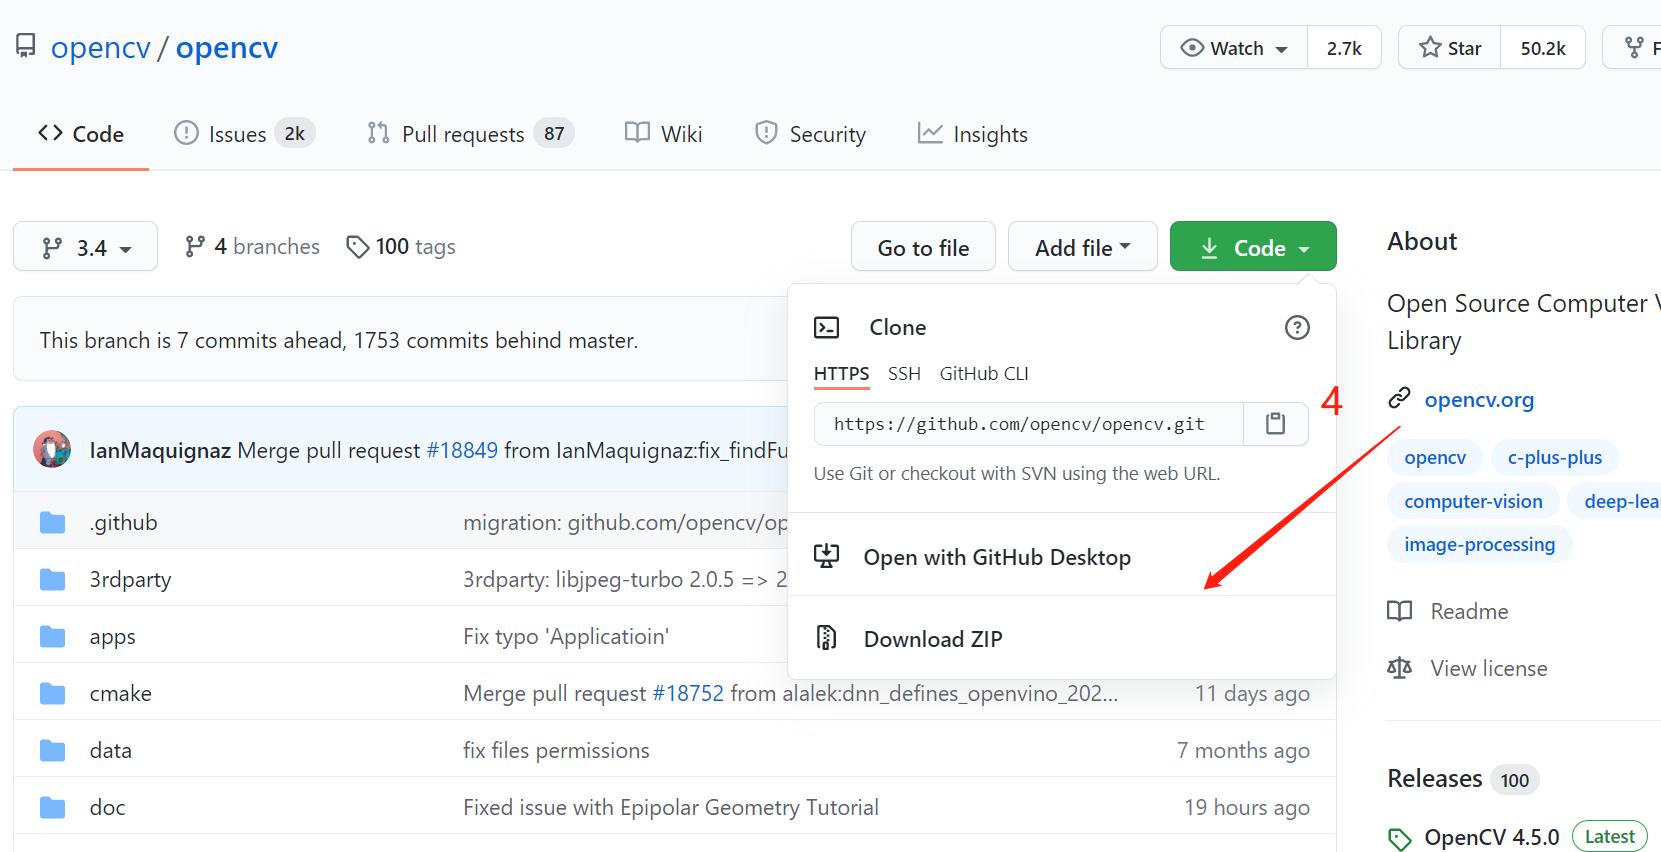Viewport: 1661px width, 852px height.
Task: Open the opencv owner link in header
Action: point(101,47)
